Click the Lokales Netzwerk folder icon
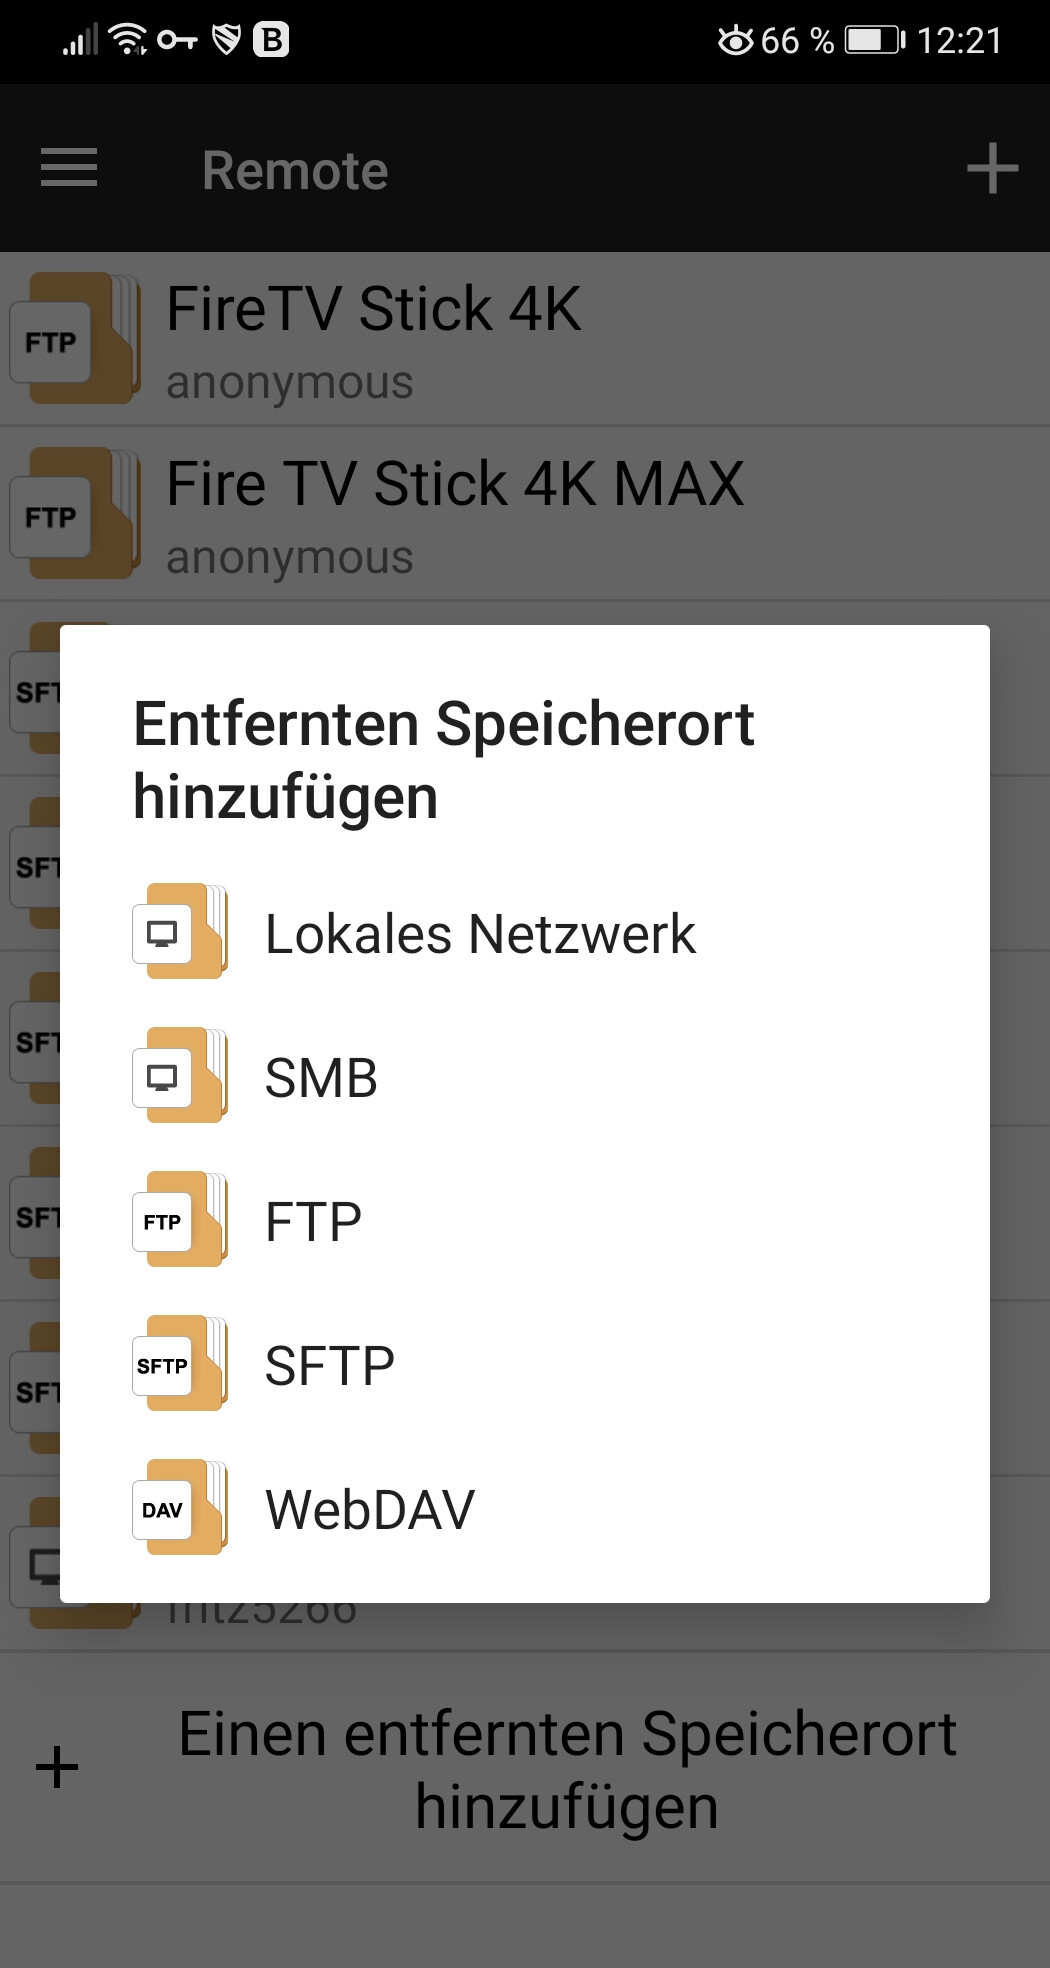The width and height of the screenshot is (1050, 1968). (x=180, y=932)
